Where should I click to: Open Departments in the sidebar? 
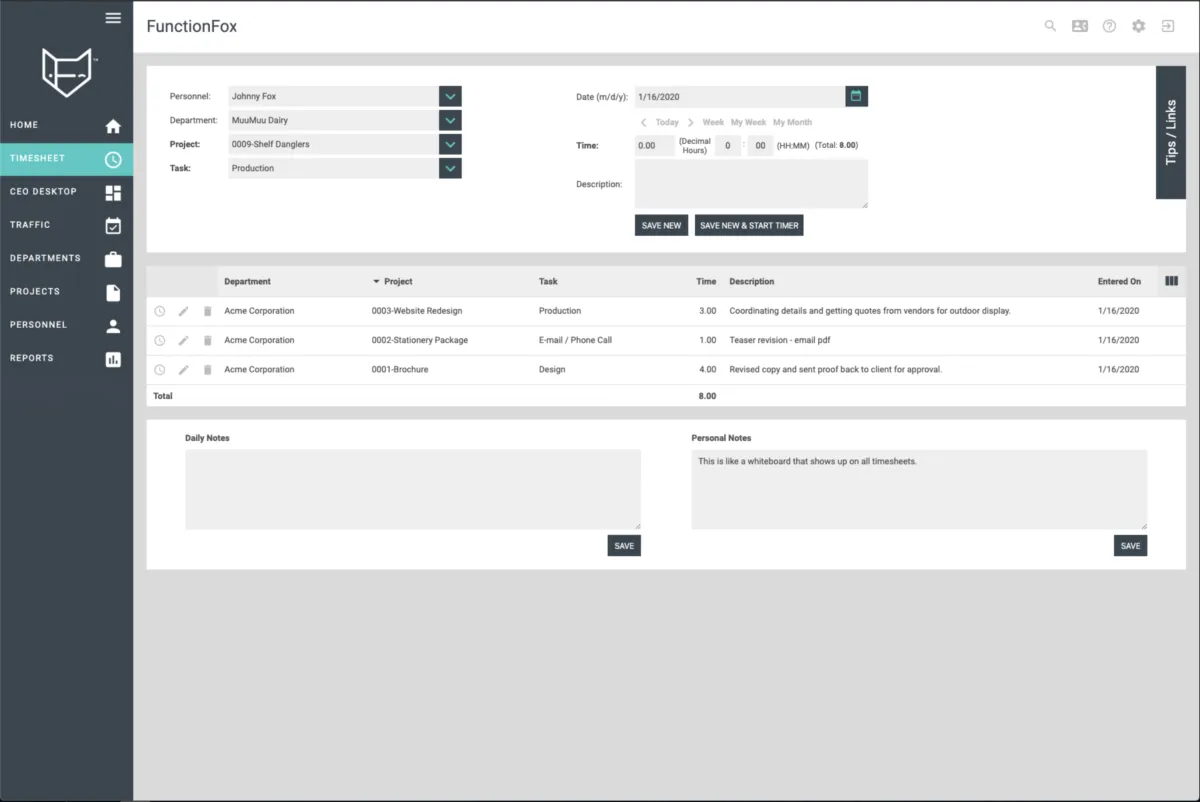point(66,258)
